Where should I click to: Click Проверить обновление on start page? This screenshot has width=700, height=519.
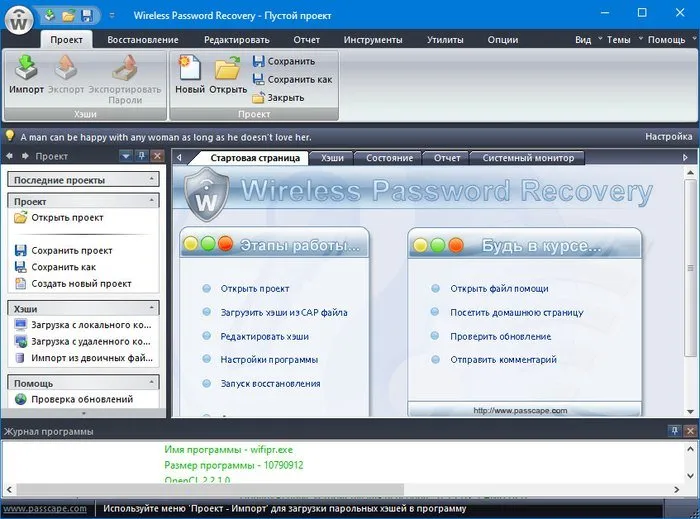[501, 336]
